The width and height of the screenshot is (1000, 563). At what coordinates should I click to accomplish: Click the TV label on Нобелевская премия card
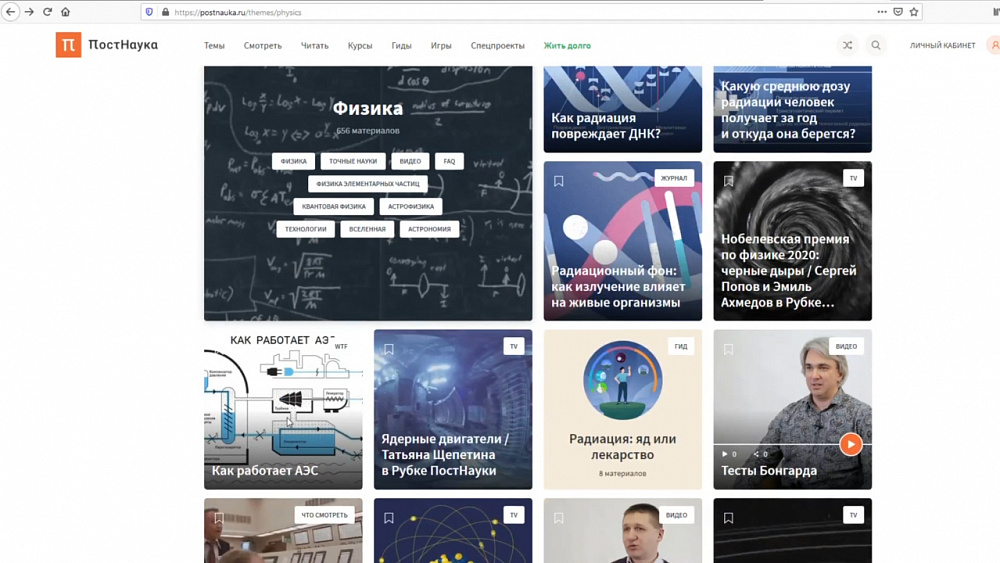click(853, 178)
